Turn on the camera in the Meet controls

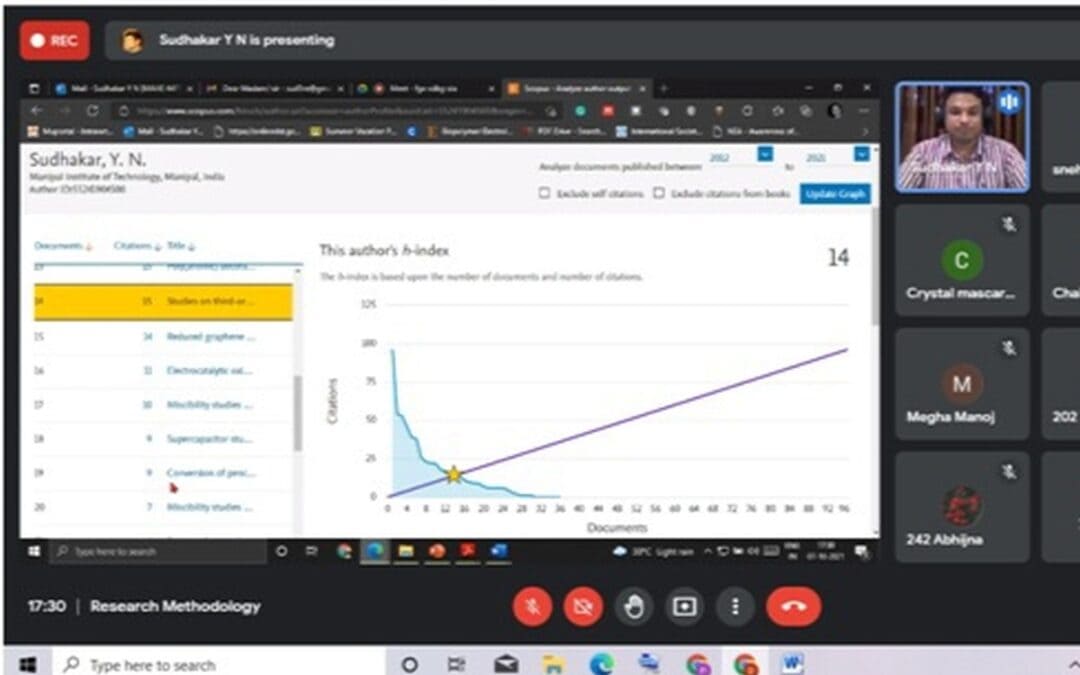point(584,606)
